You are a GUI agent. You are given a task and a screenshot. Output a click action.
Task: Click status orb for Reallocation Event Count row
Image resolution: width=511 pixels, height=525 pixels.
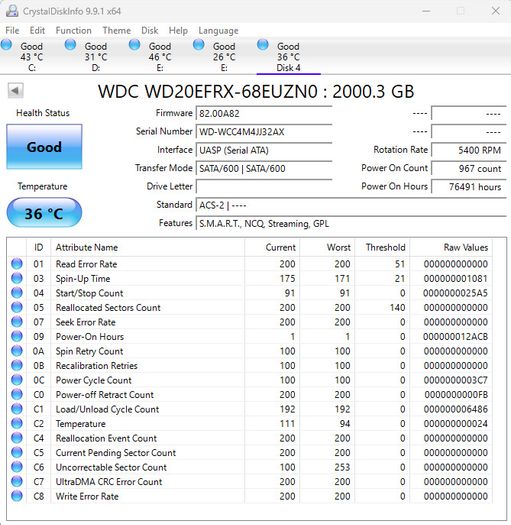[x=17, y=438]
